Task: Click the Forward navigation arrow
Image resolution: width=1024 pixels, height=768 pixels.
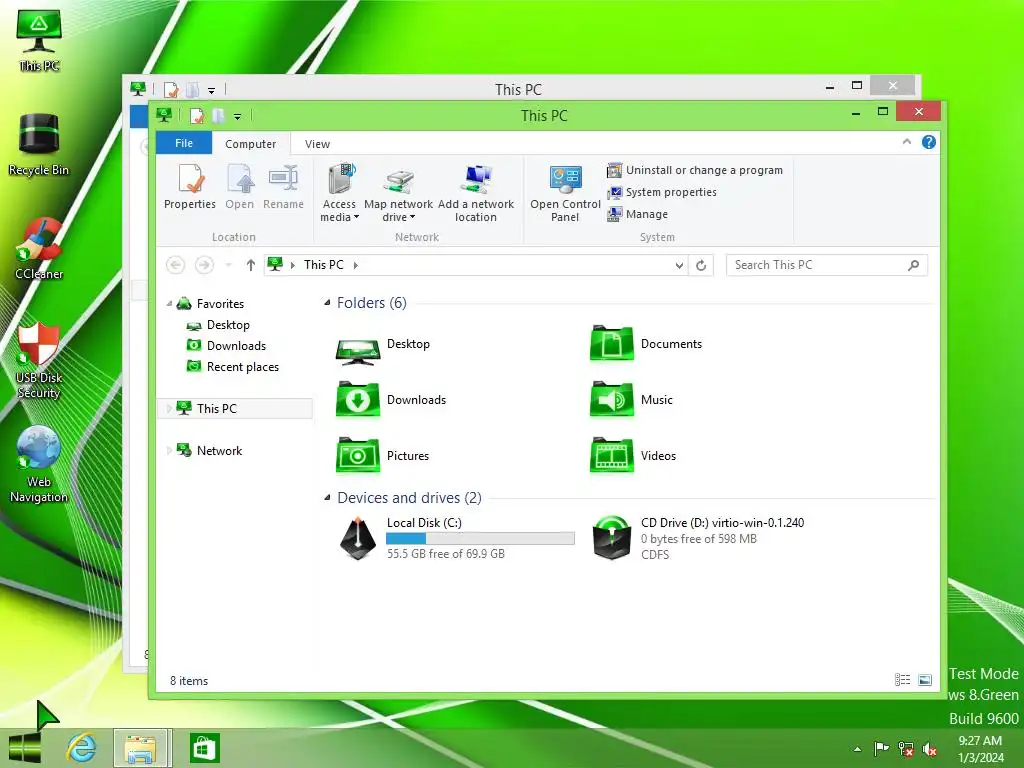Action: (x=204, y=264)
